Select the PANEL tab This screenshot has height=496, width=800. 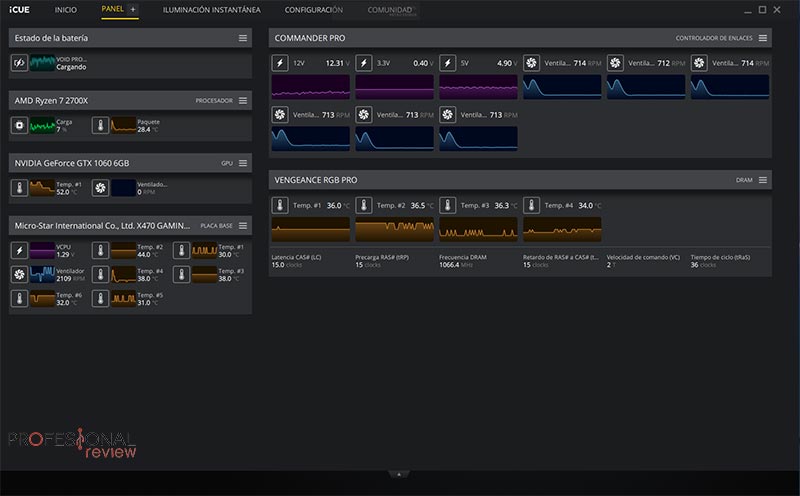pyautogui.click(x=112, y=9)
